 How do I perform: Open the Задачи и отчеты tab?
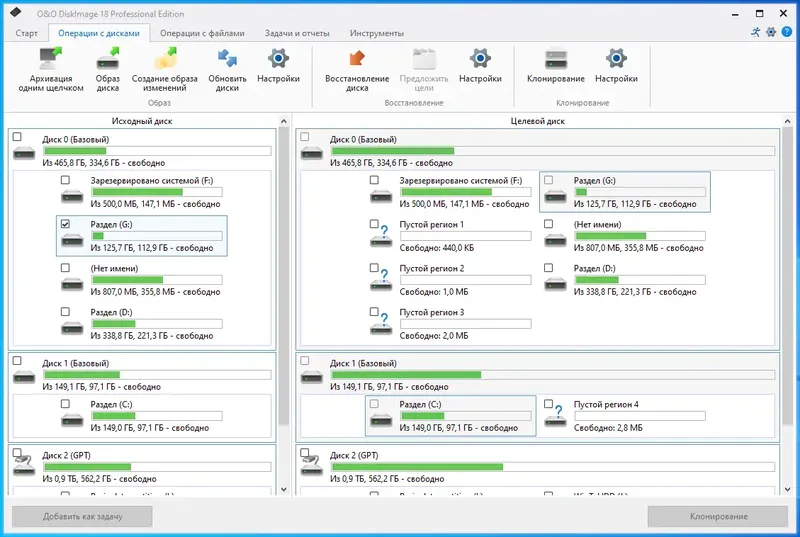pos(297,33)
